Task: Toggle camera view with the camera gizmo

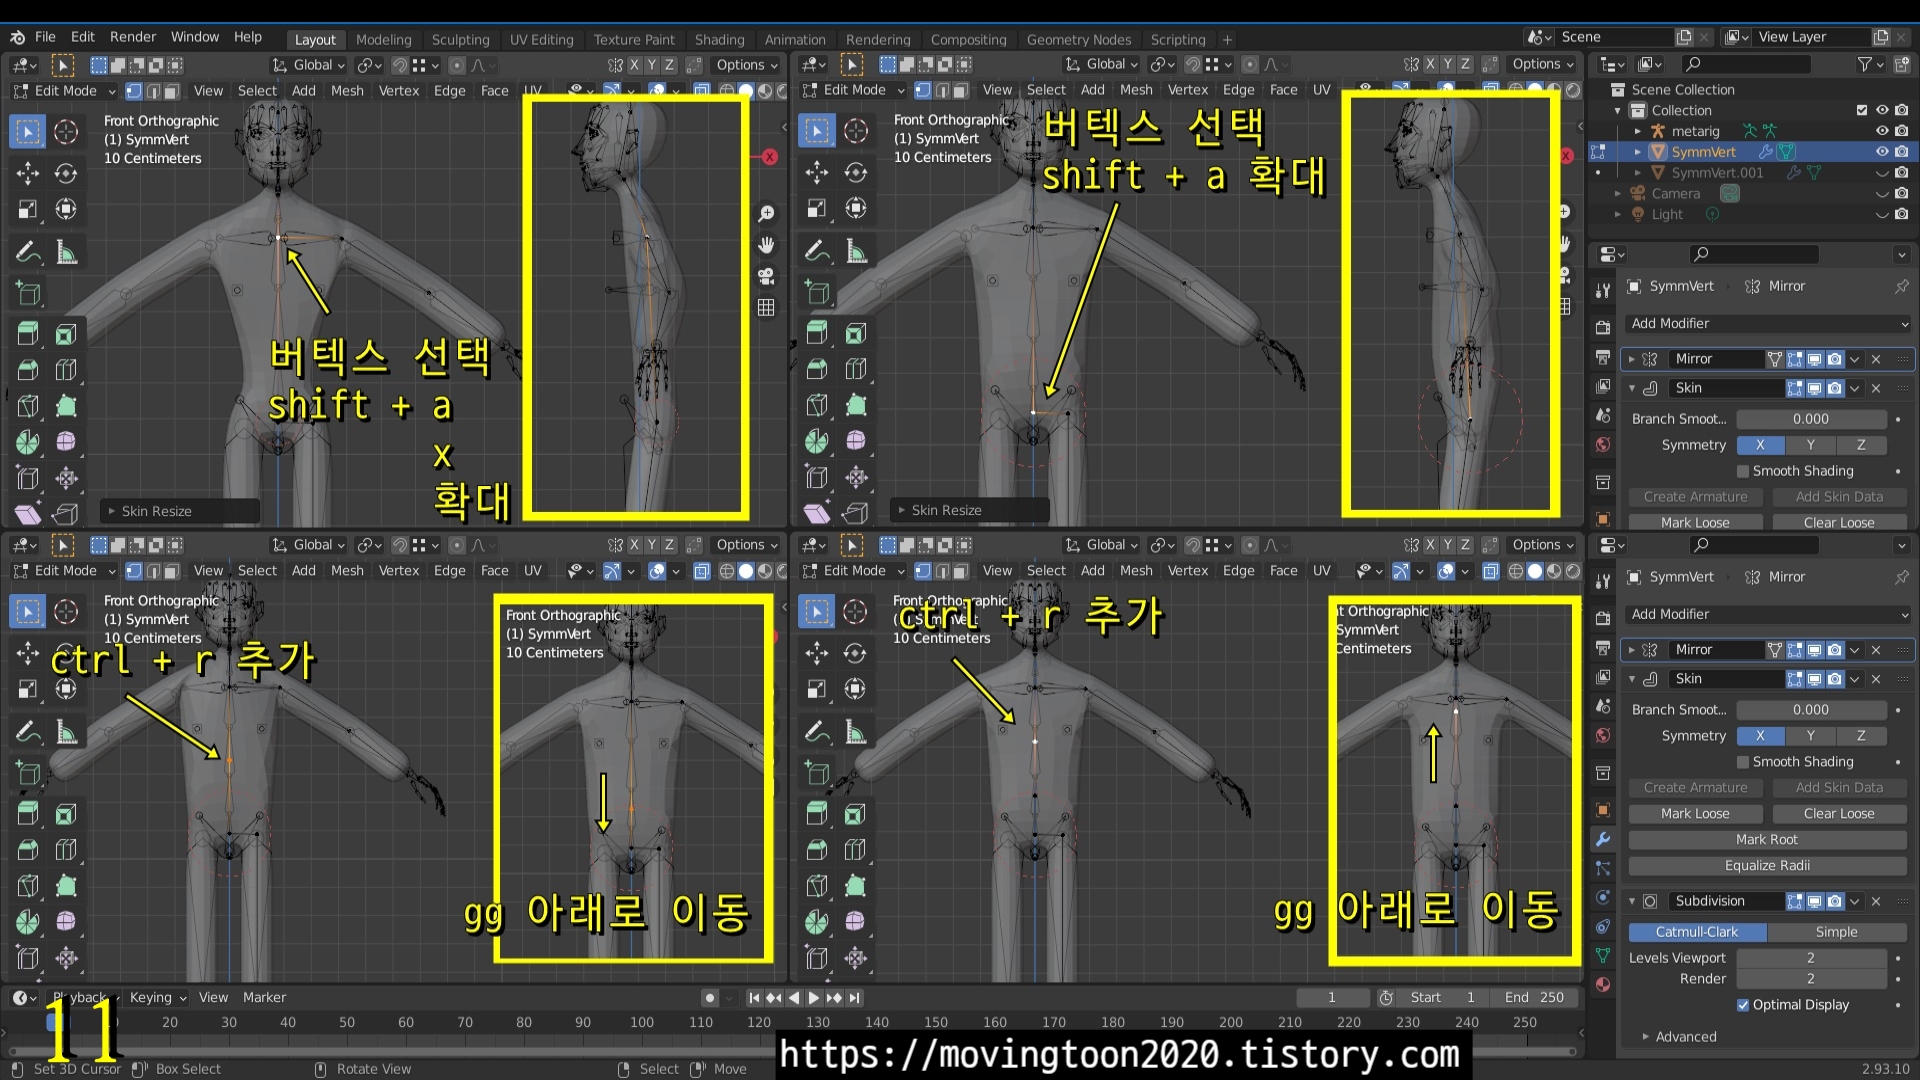Action: tap(766, 276)
